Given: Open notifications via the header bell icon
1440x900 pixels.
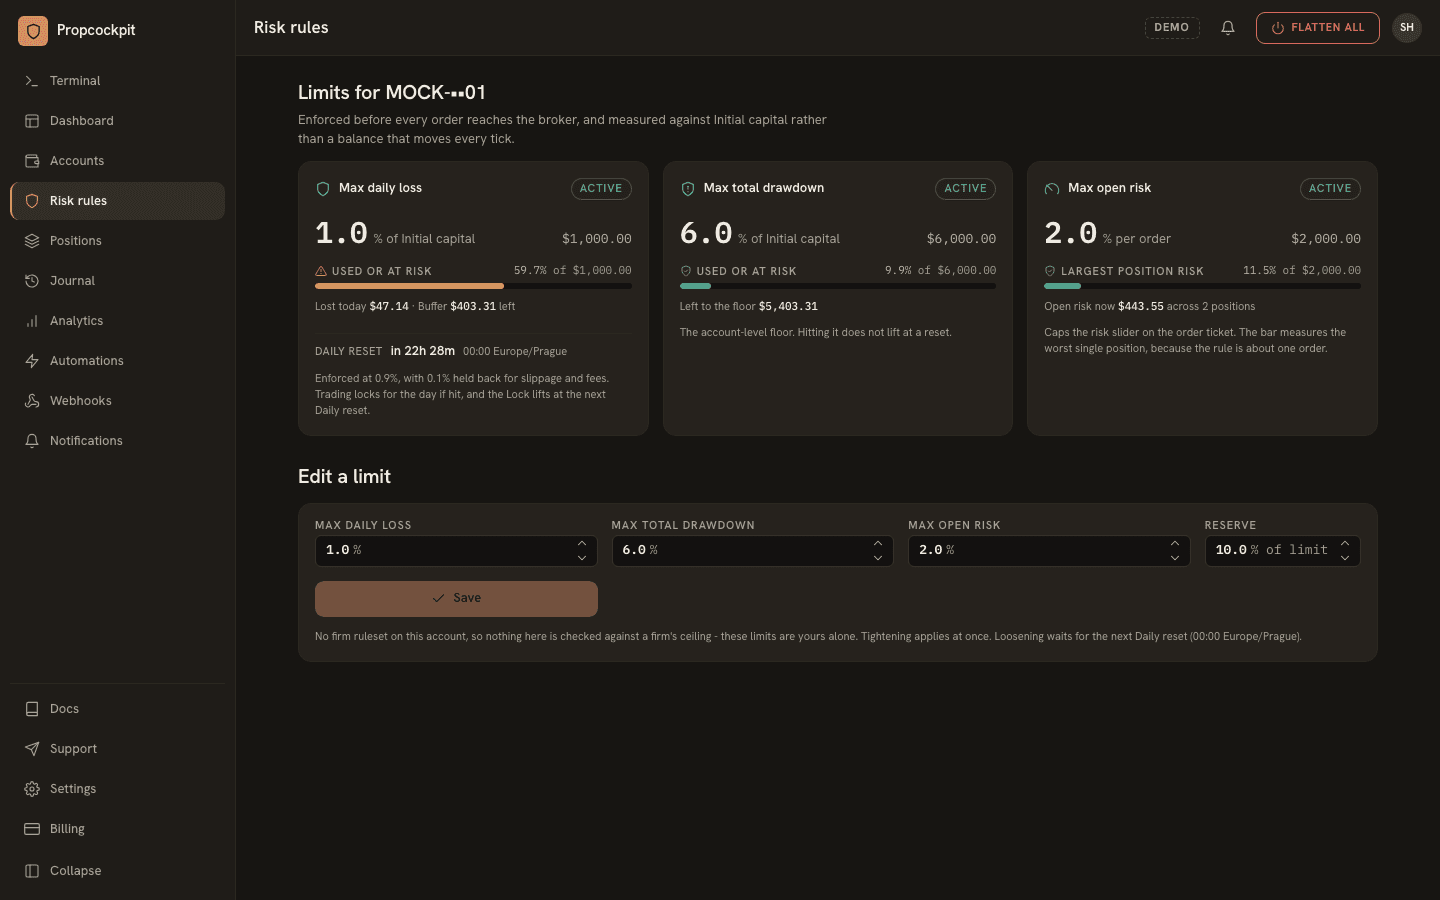Looking at the screenshot, I should pyautogui.click(x=1228, y=28).
